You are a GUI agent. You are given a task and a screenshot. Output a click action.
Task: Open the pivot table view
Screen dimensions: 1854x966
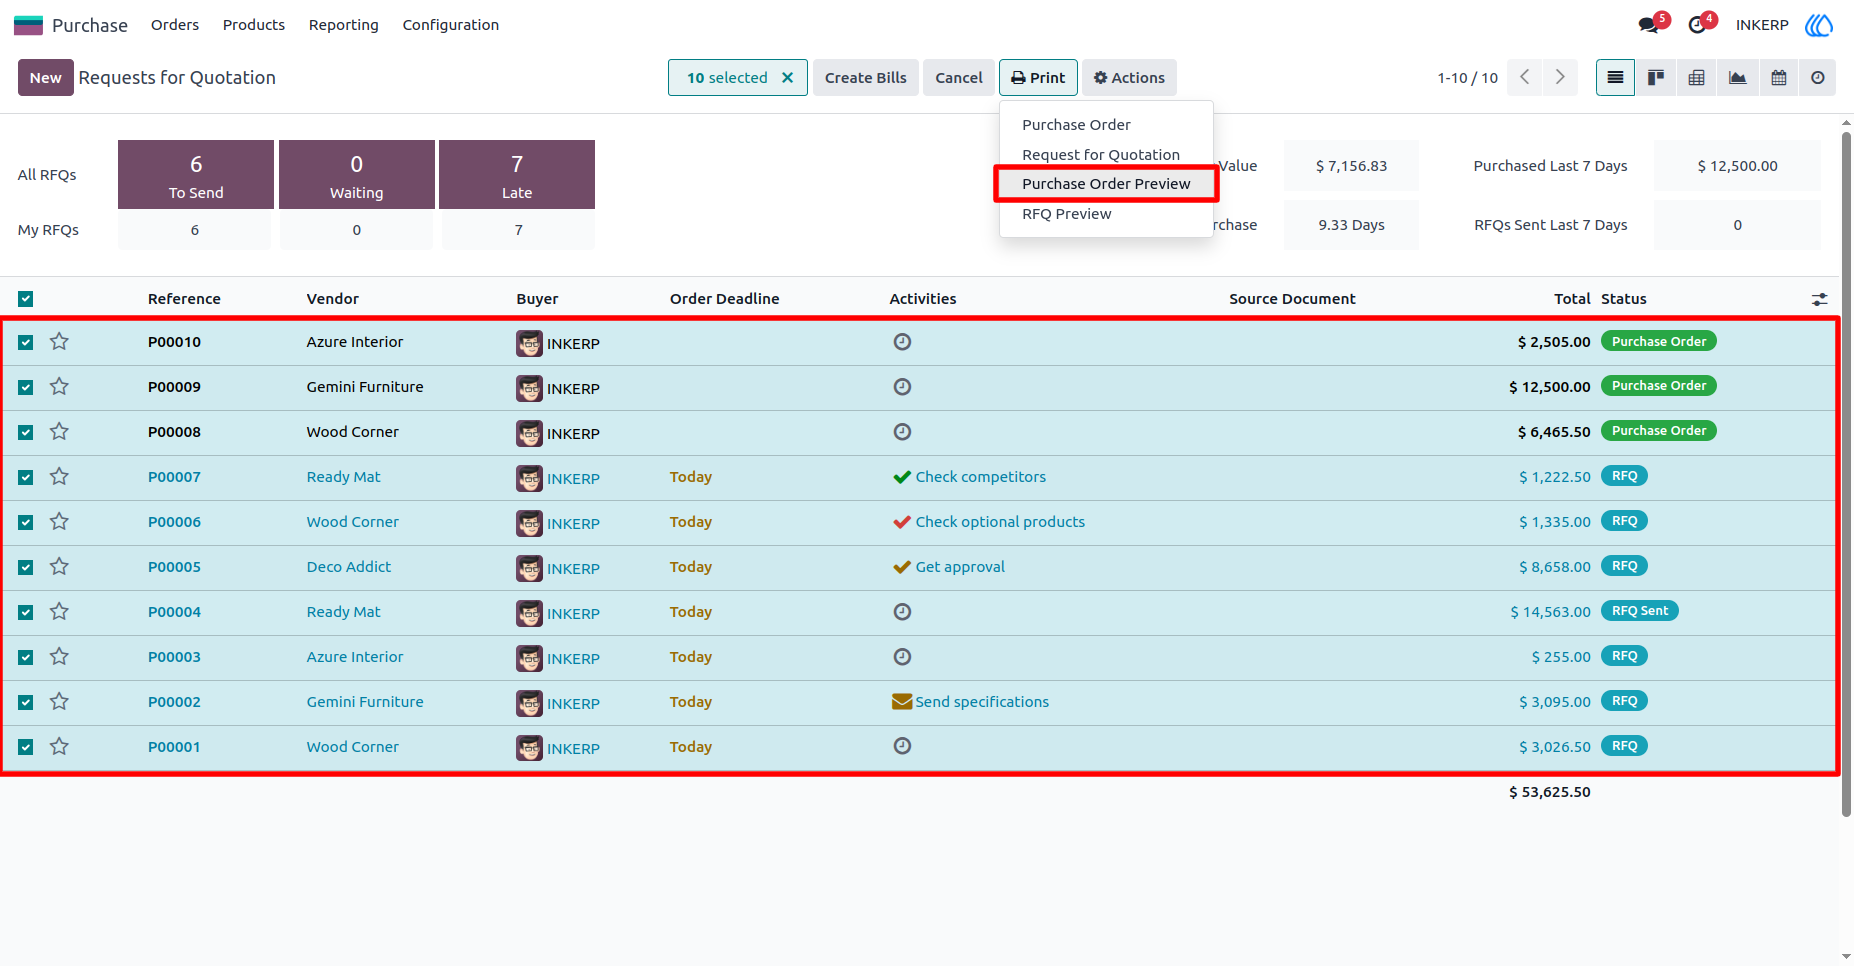pyautogui.click(x=1697, y=78)
